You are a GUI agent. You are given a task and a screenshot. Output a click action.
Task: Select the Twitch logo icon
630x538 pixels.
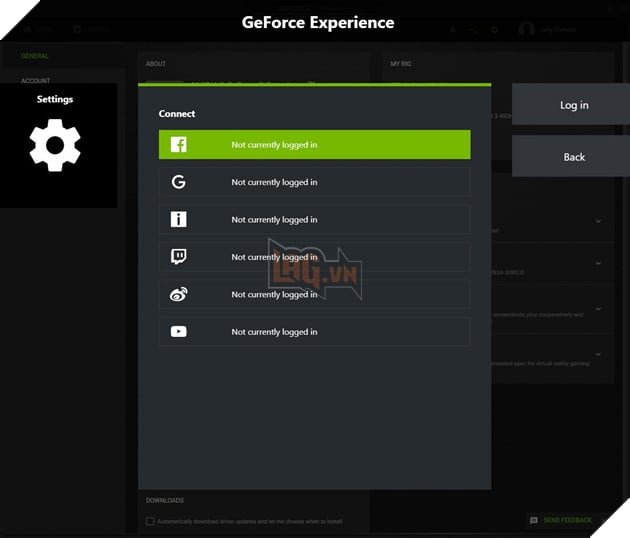178,256
